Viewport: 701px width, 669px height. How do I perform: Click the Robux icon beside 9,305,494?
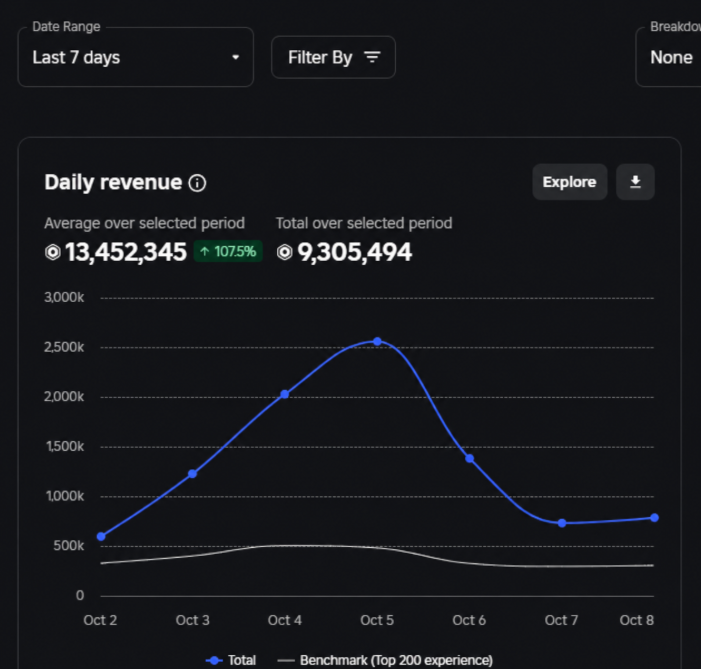coord(284,252)
